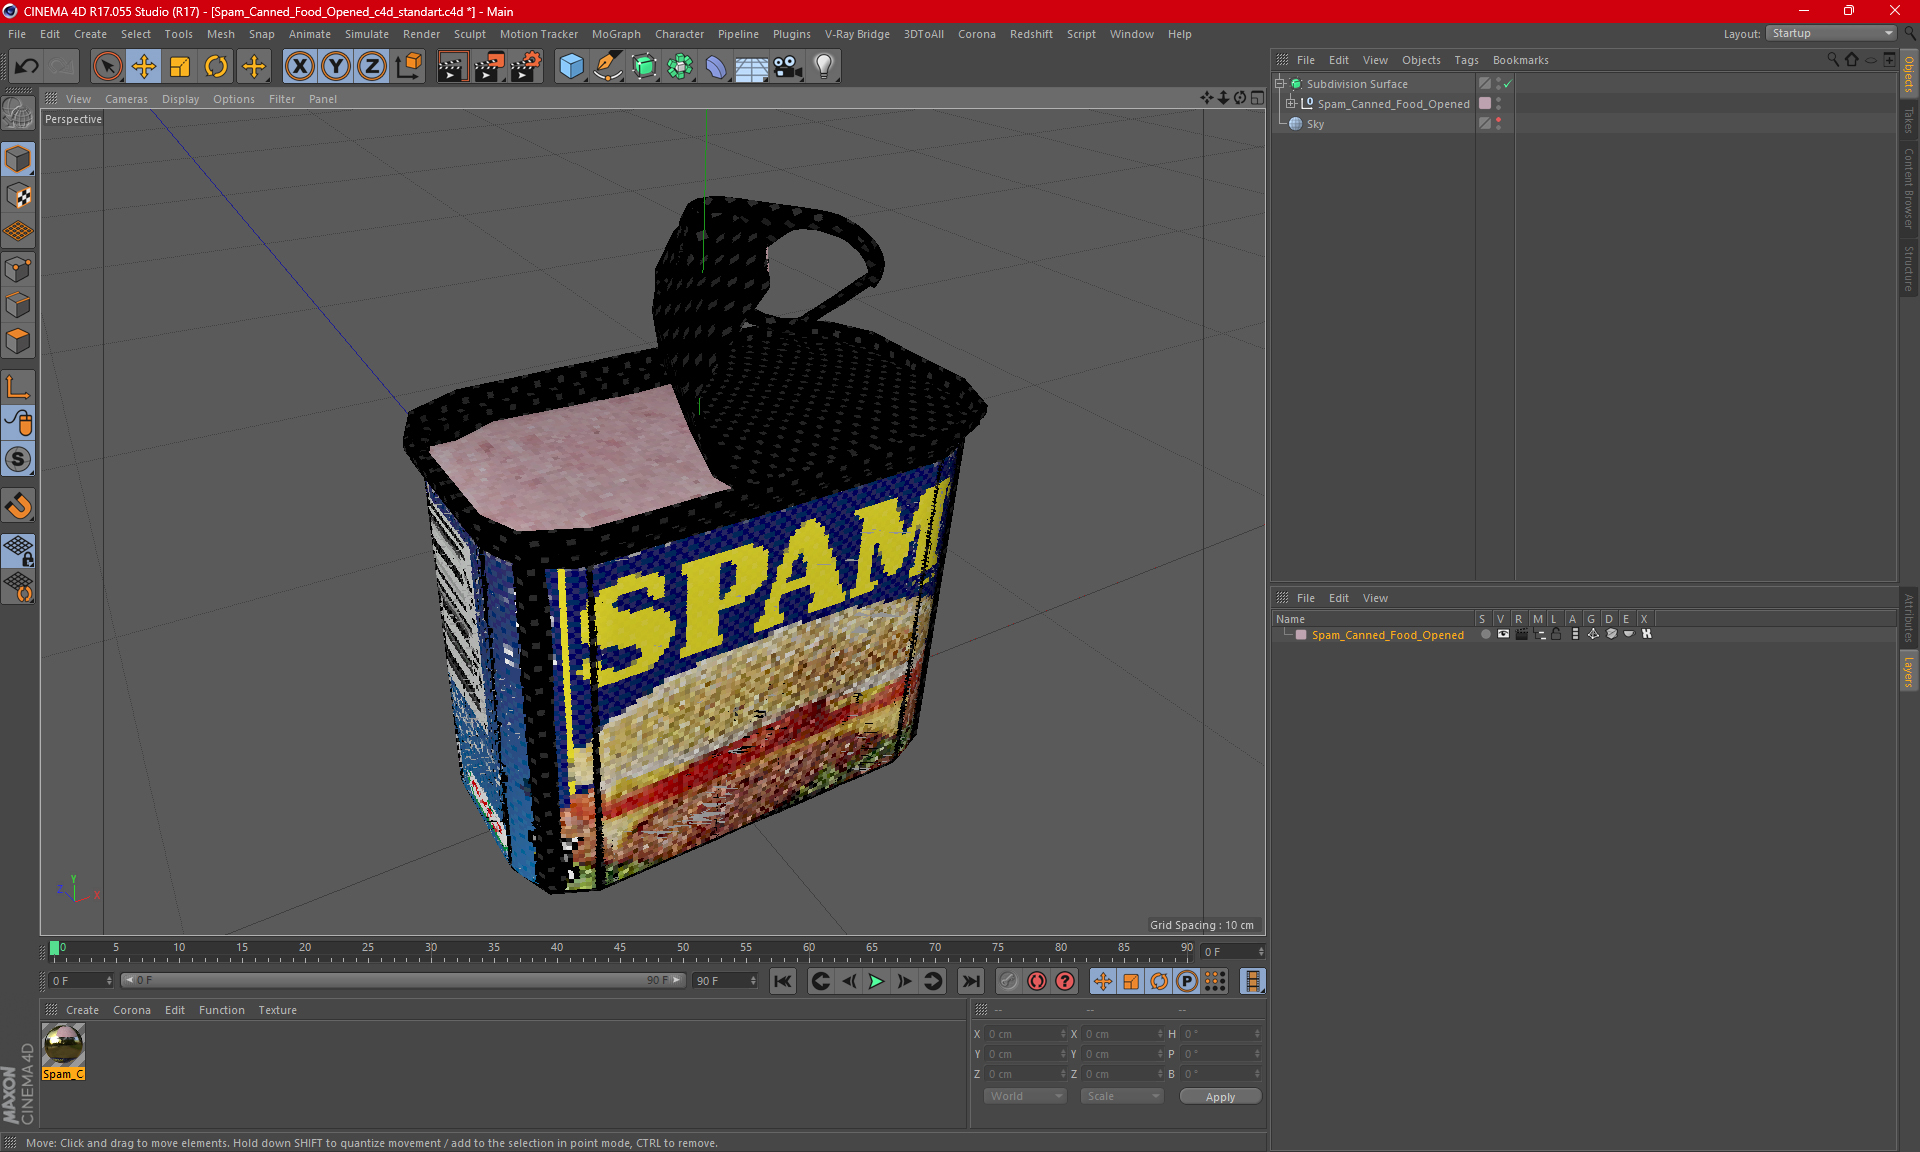Open the viewport Filter menu
The image size is (1920, 1152).
tap(282, 99)
